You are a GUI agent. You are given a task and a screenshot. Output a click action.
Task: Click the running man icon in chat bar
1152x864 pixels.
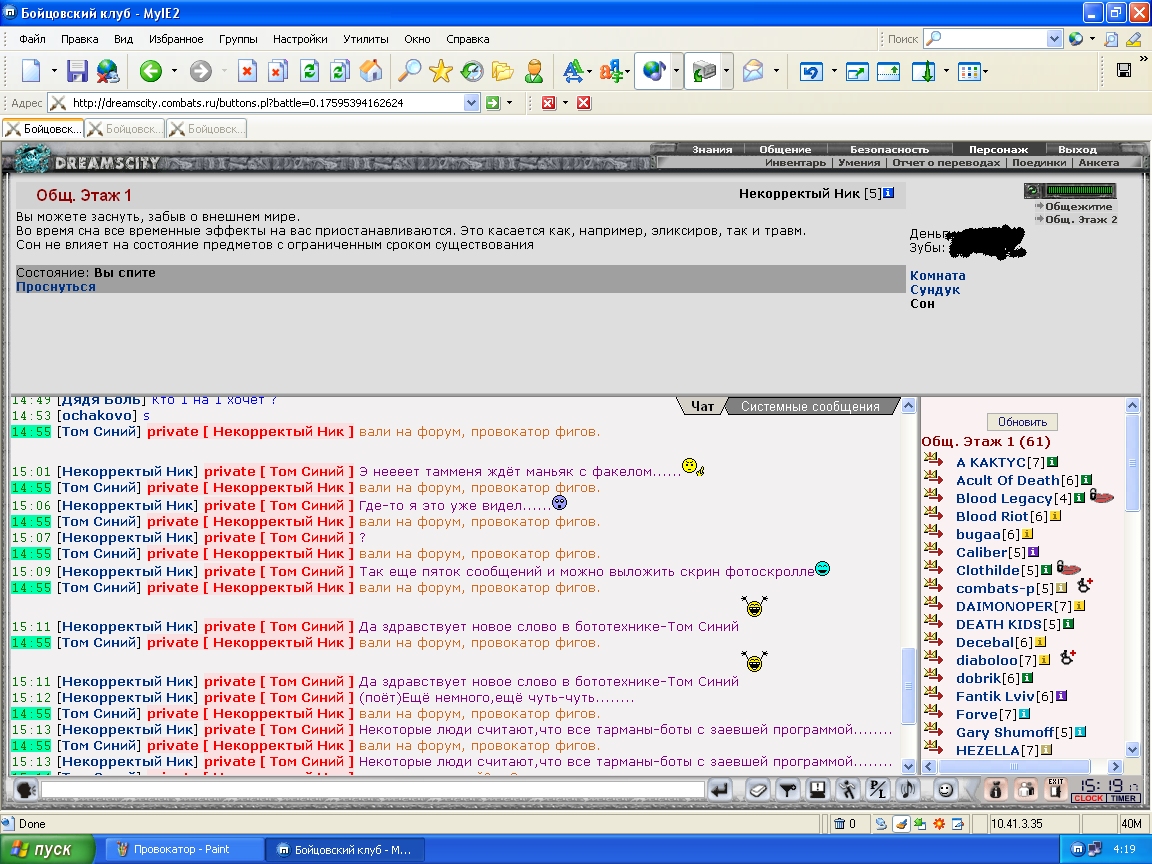click(x=847, y=790)
